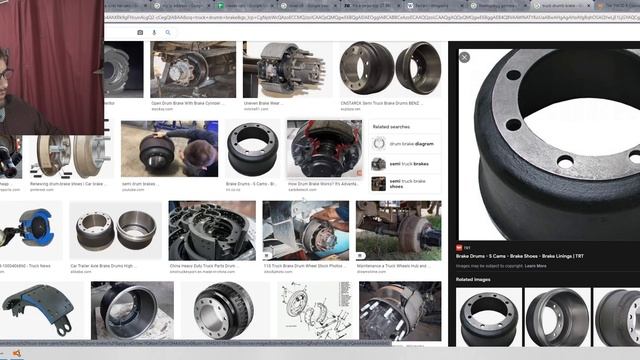The height and width of the screenshot is (360, 640).
Task: Select 'drum brake diagram' related search
Action: pyautogui.click(x=405, y=144)
